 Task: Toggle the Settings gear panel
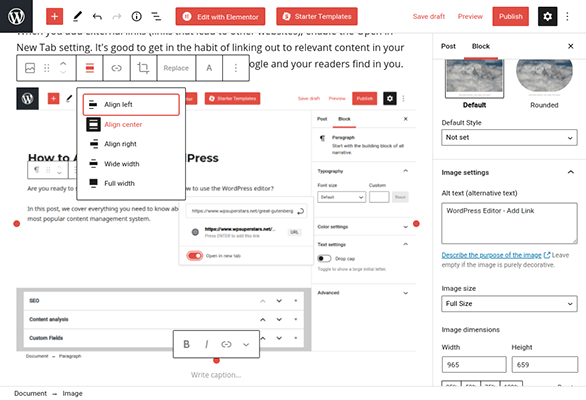pos(548,16)
